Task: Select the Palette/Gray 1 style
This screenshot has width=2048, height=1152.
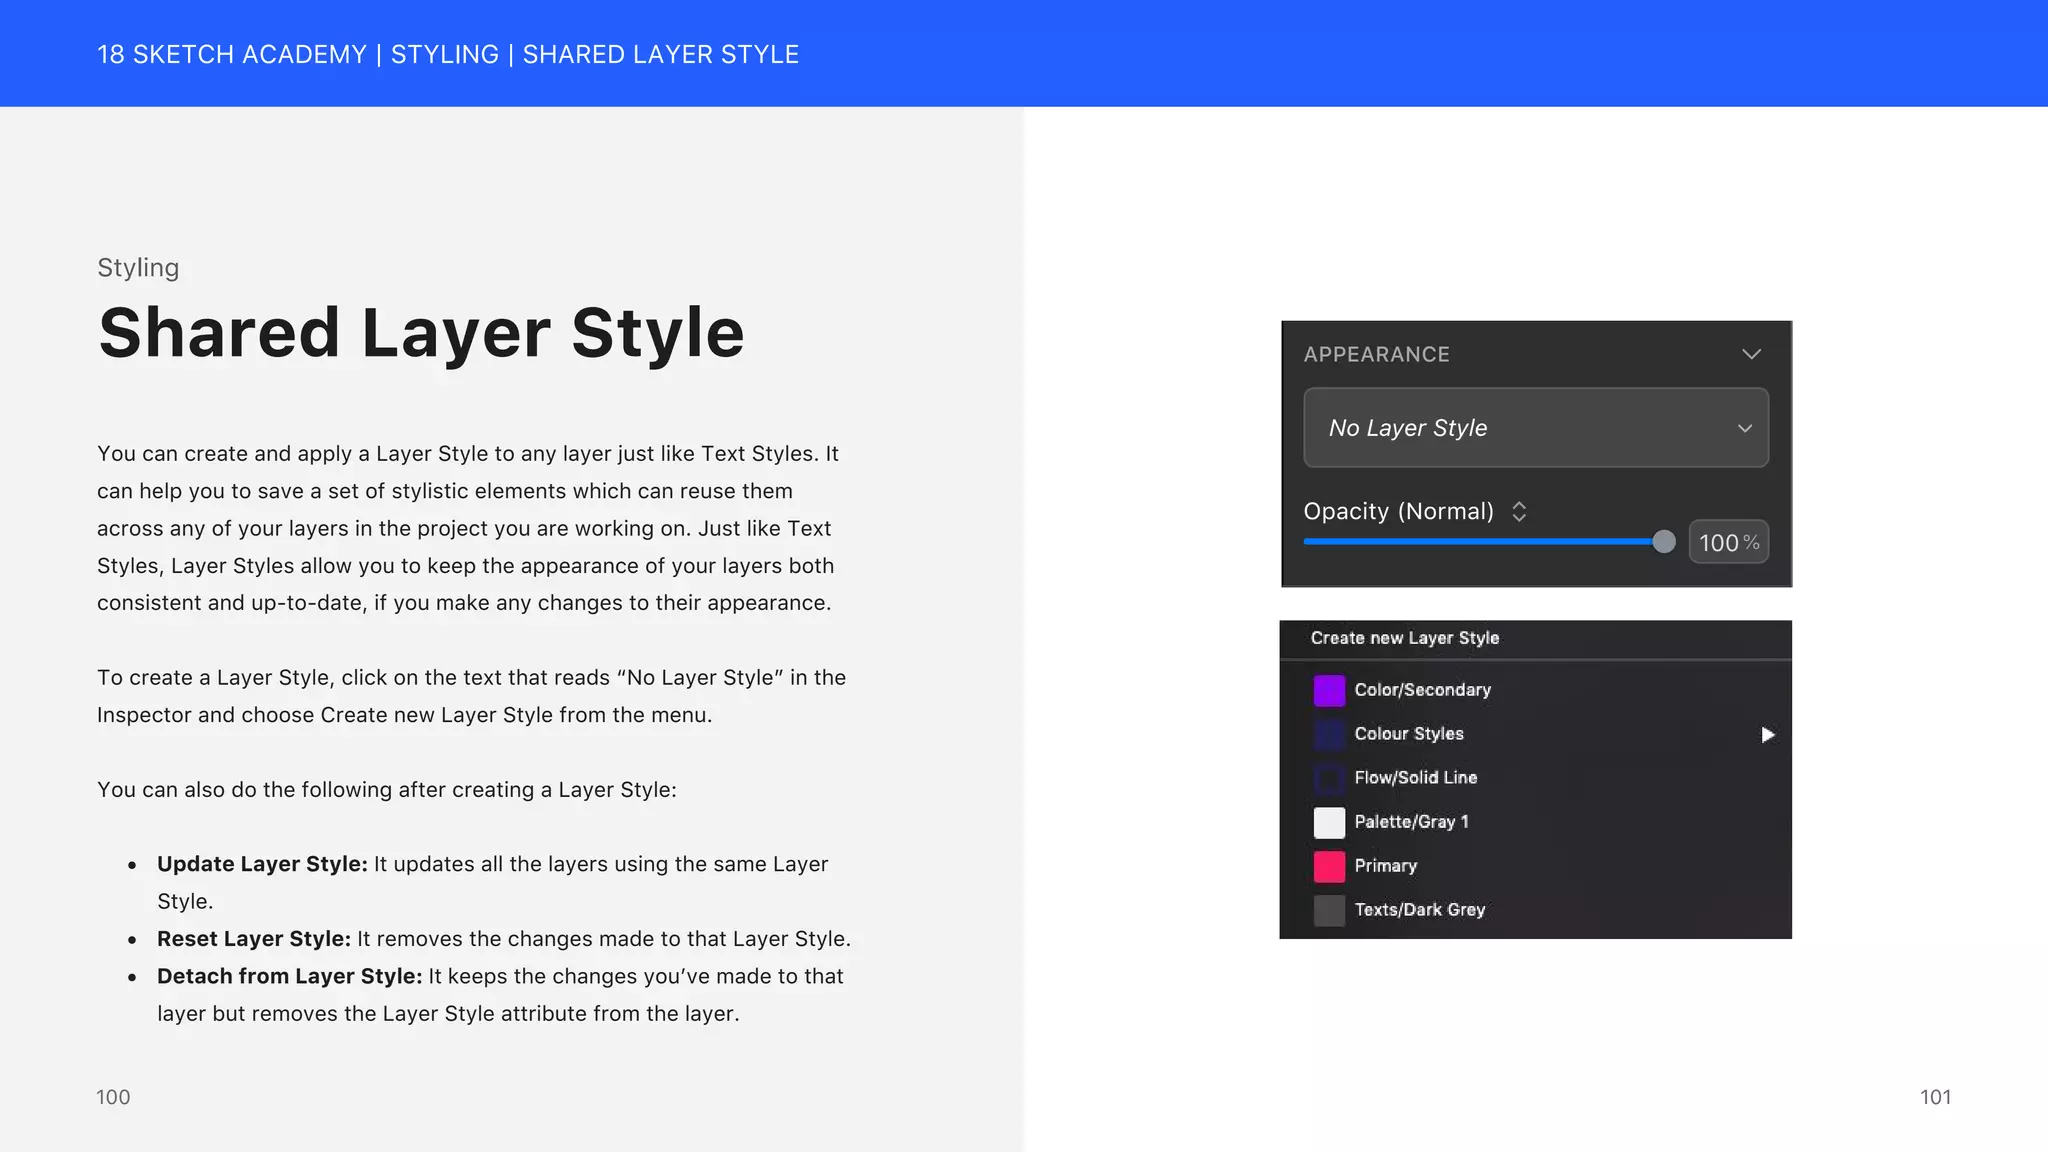Action: [1536, 822]
